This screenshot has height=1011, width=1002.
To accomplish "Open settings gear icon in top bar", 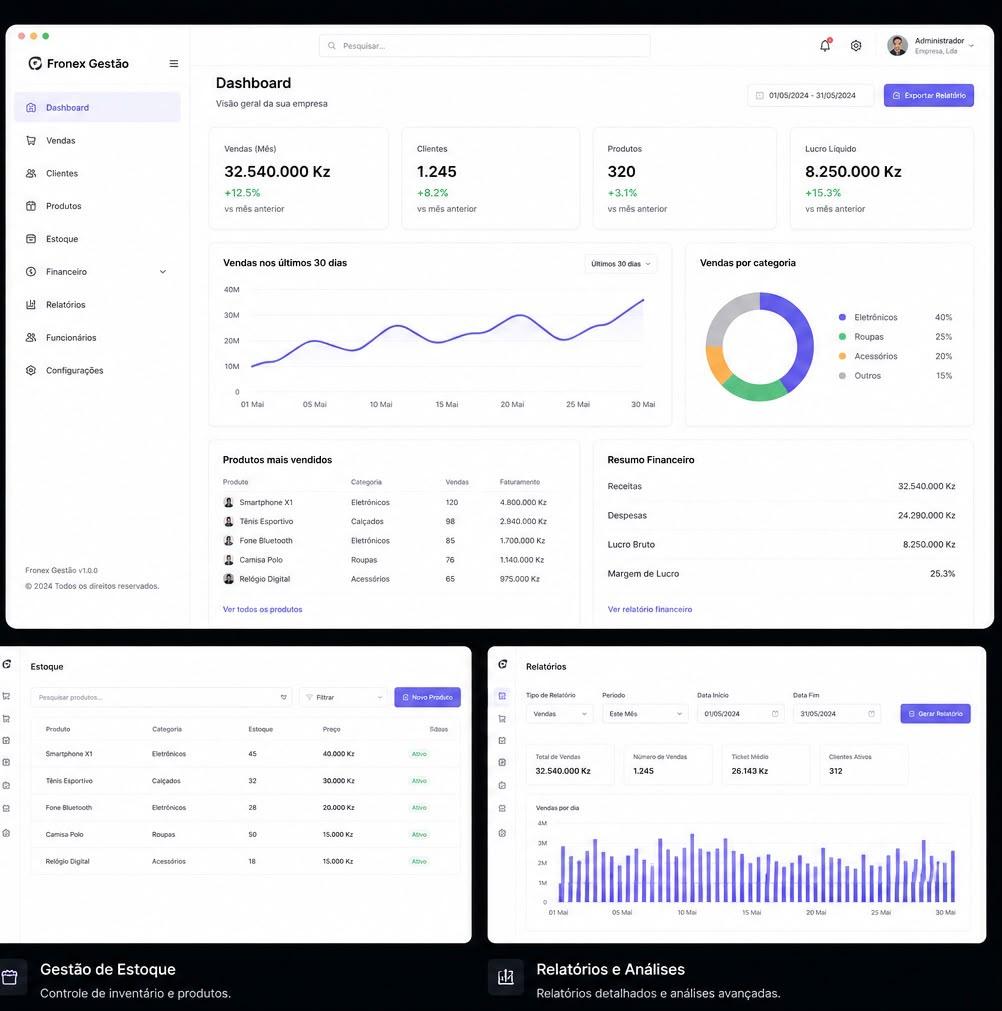I will [x=856, y=46].
